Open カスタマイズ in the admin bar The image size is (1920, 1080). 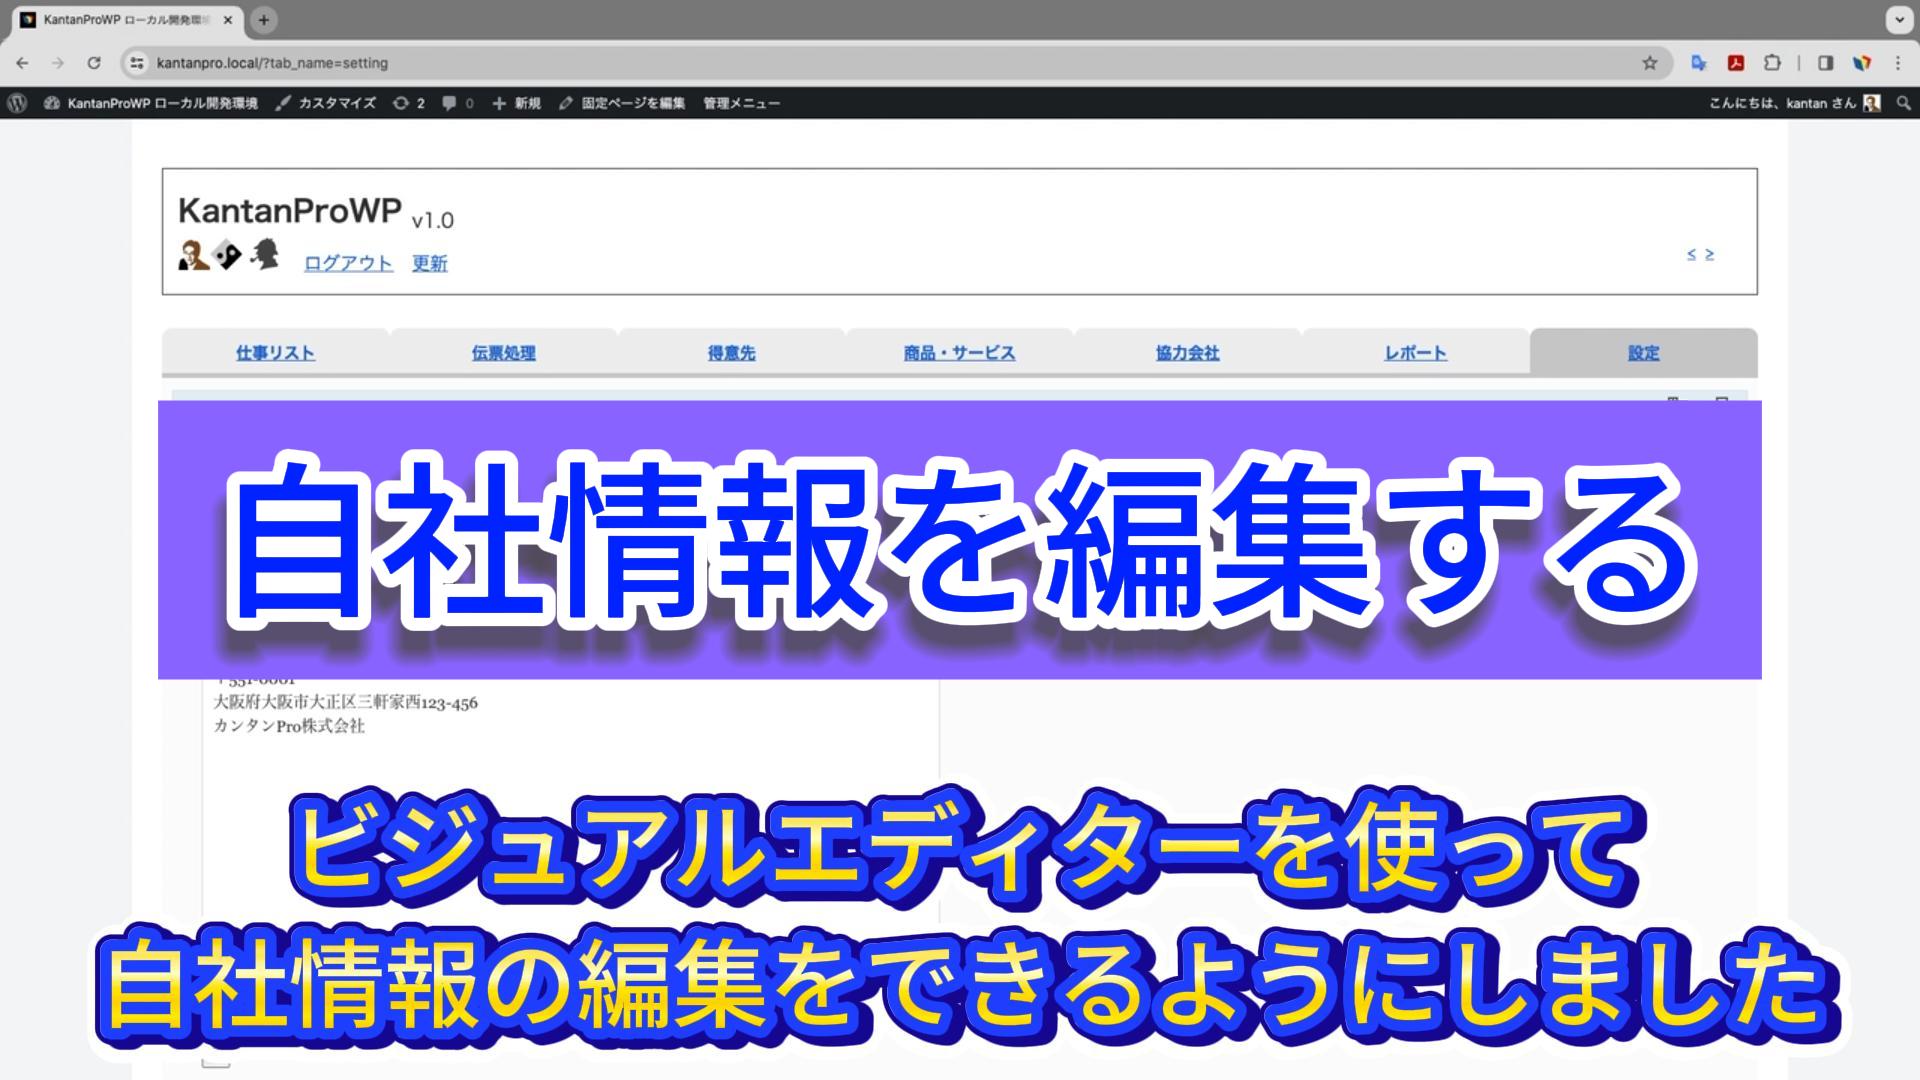pos(326,103)
